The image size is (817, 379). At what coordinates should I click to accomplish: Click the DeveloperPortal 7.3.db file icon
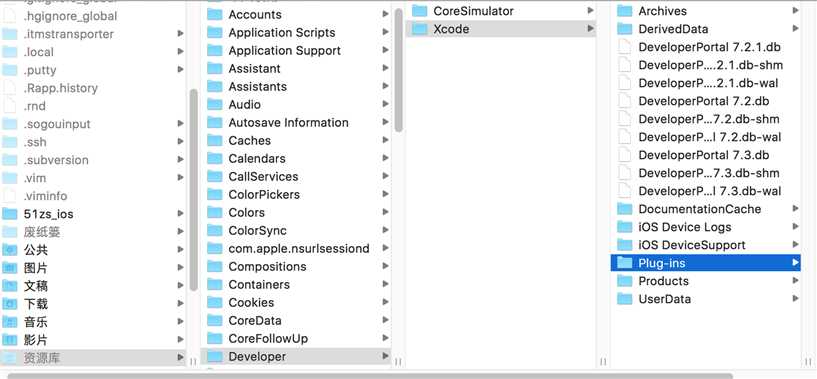[x=624, y=155]
